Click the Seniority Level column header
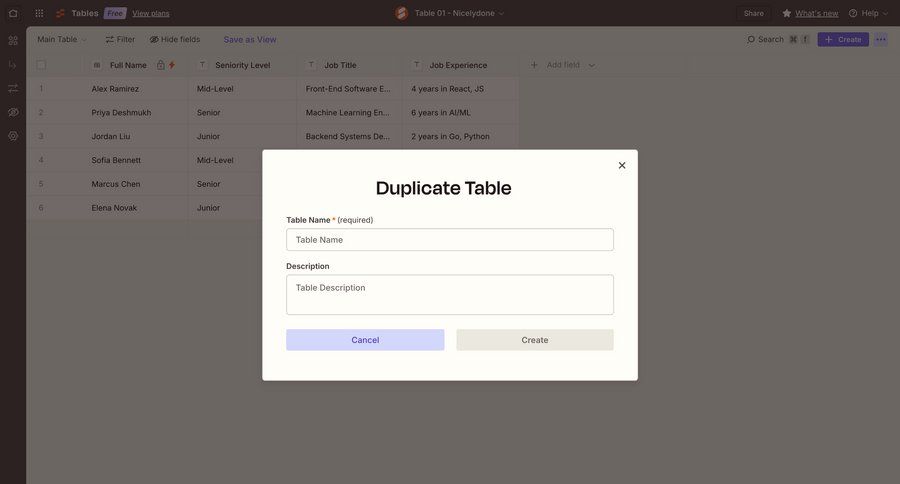The height and width of the screenshot is (484, 900). tap(242, 65)
